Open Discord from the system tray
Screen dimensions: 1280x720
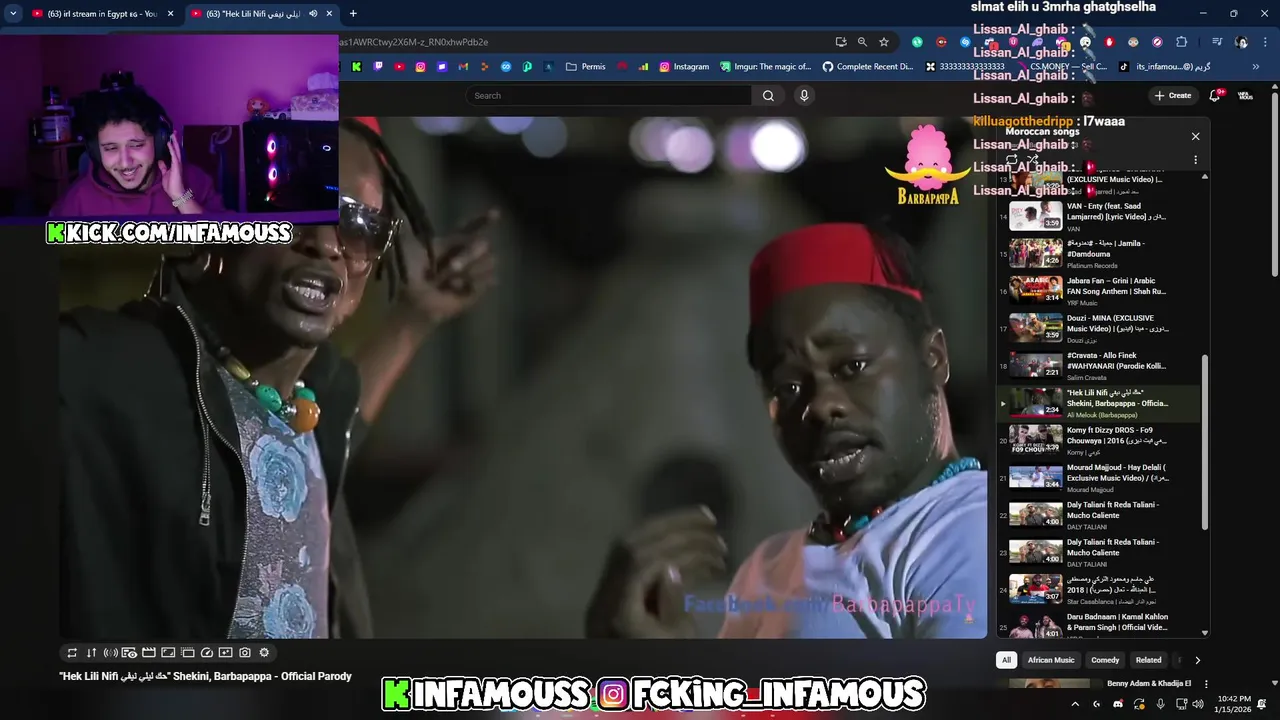click(x=1118, y=704)
